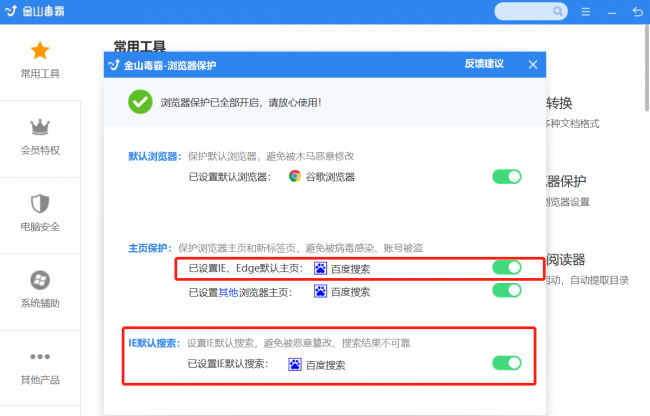
Task: Click Baidu paw icon in IE默认搜索 row
Action: (295, 365)
